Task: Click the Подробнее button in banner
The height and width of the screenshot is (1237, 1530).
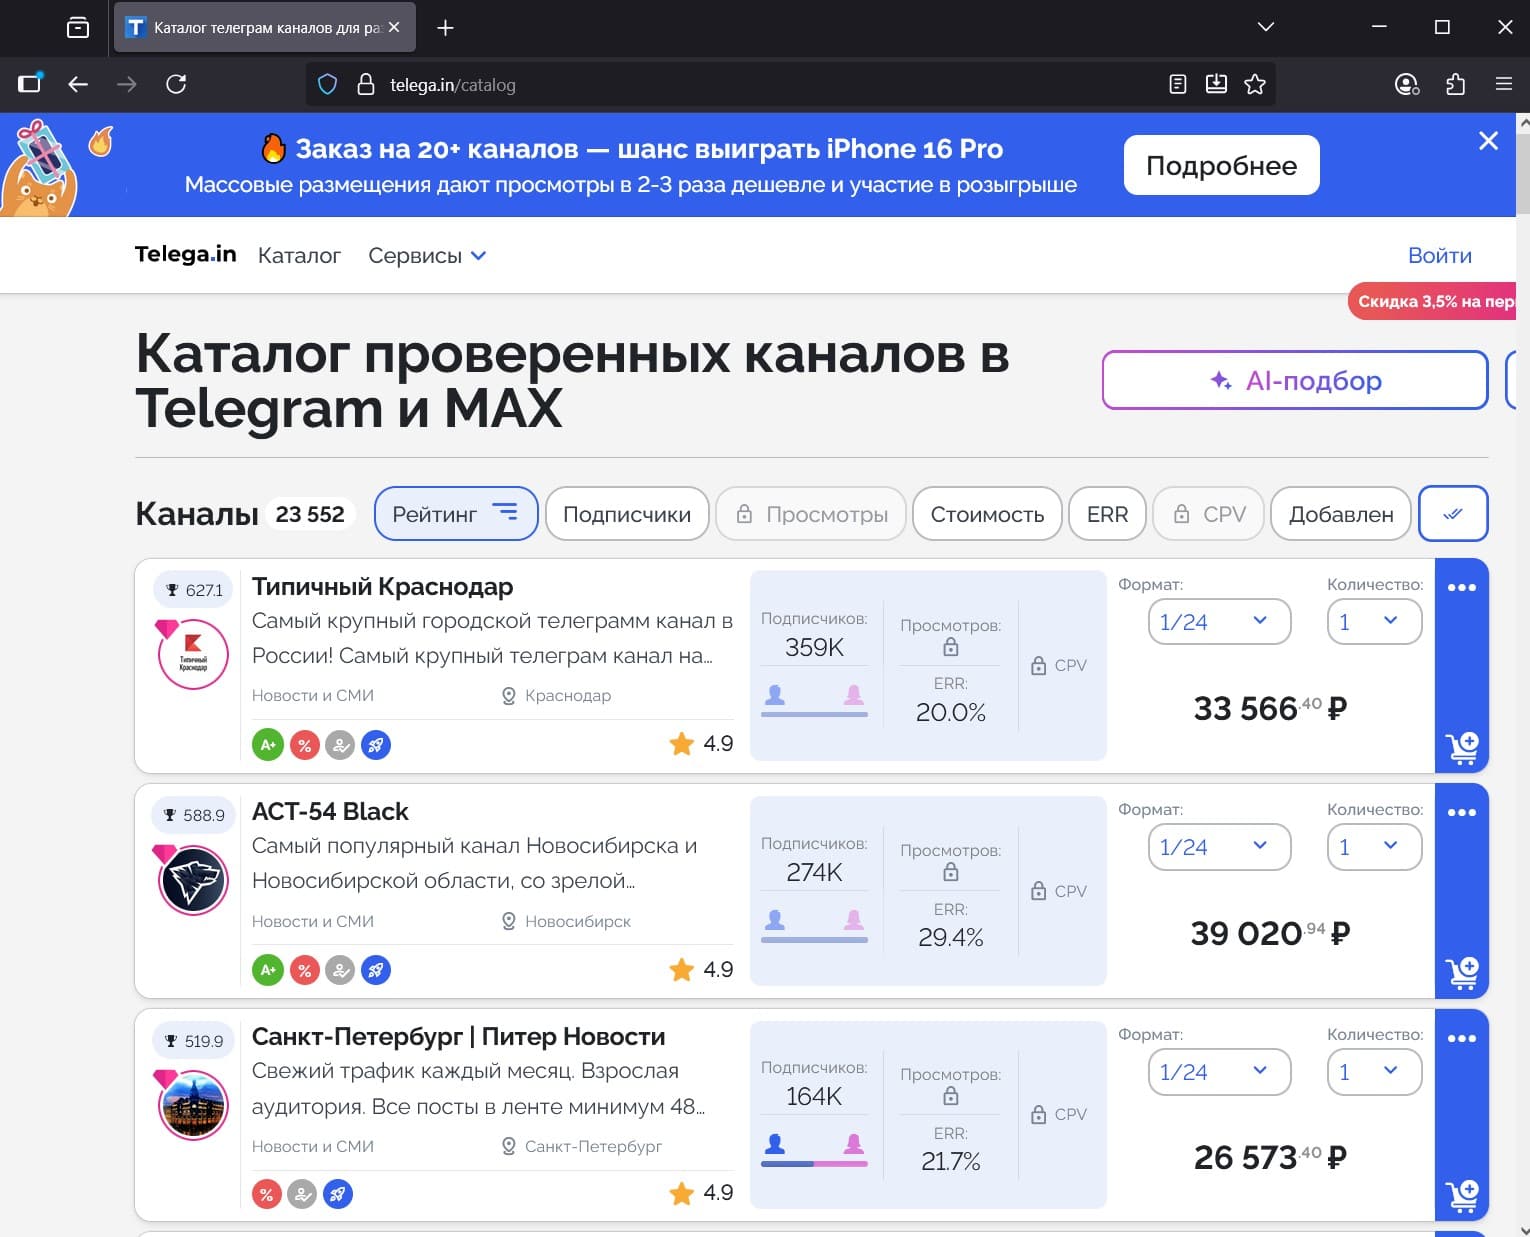Action: point(1221,166)
